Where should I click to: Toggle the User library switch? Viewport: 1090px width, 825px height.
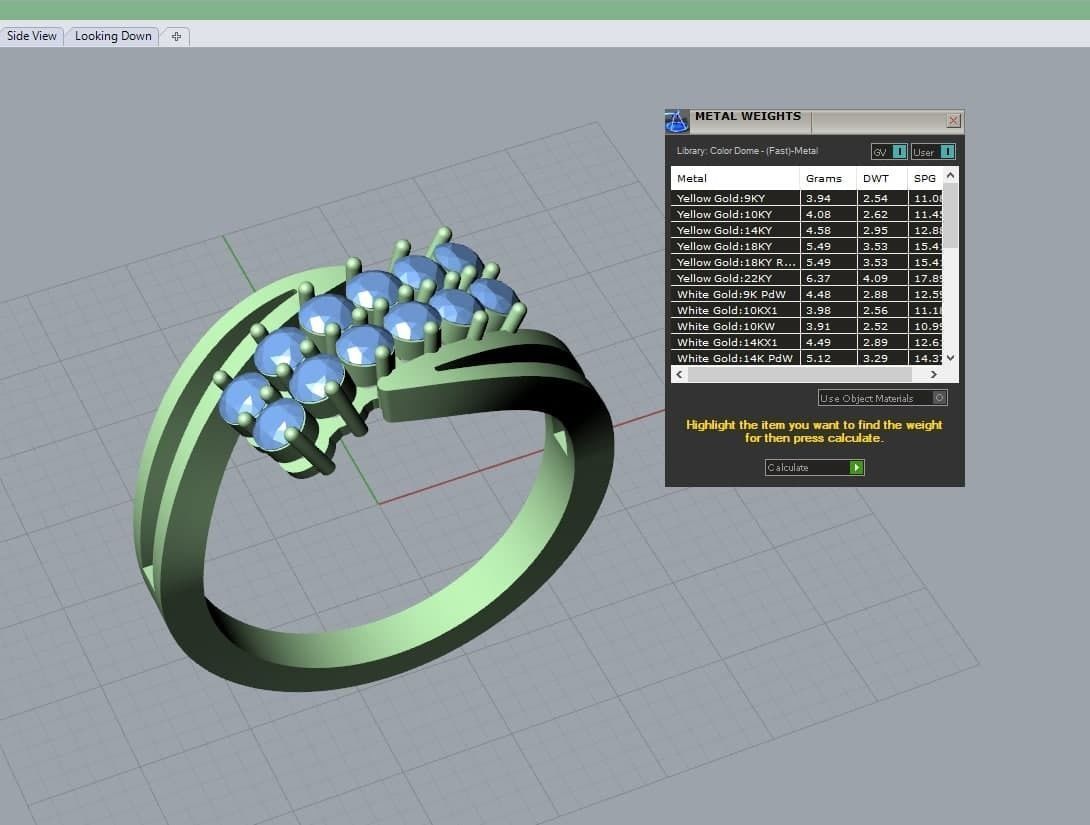coord(934,152)
